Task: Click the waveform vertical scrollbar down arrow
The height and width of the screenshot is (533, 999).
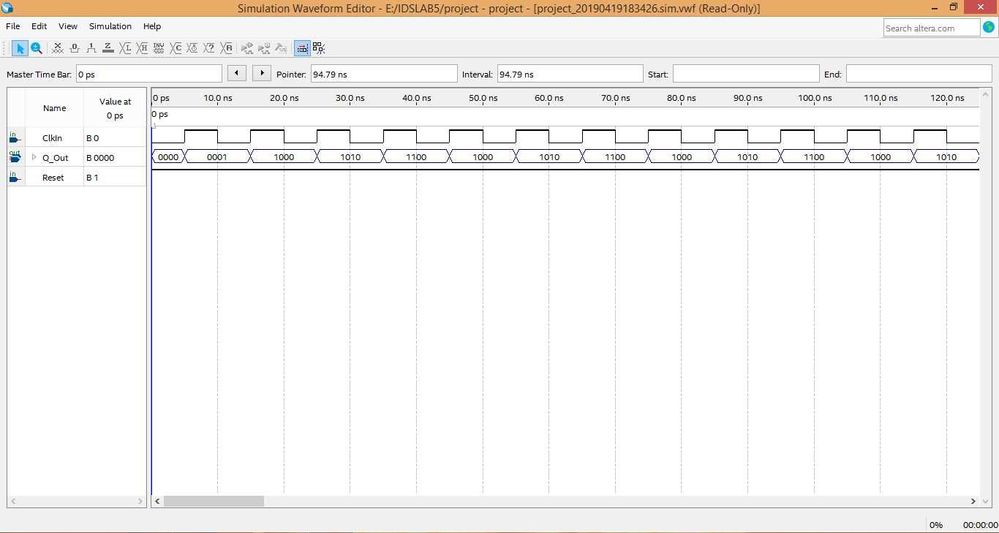Action: 986,502
